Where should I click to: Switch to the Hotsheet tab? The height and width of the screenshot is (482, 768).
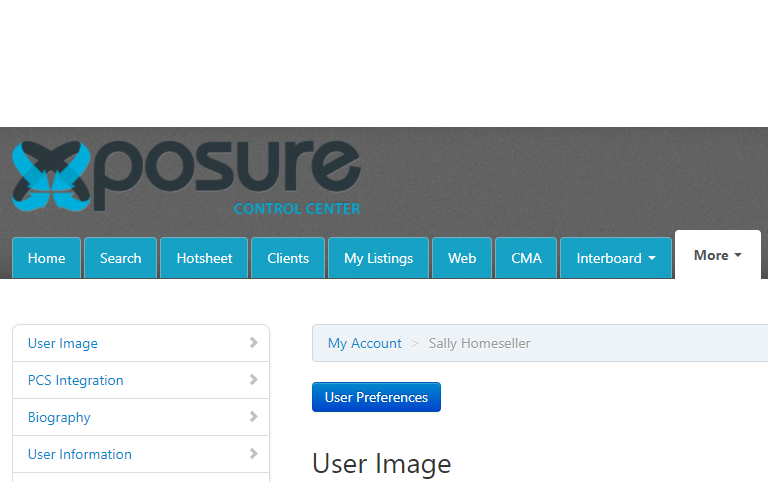[204, 258]
